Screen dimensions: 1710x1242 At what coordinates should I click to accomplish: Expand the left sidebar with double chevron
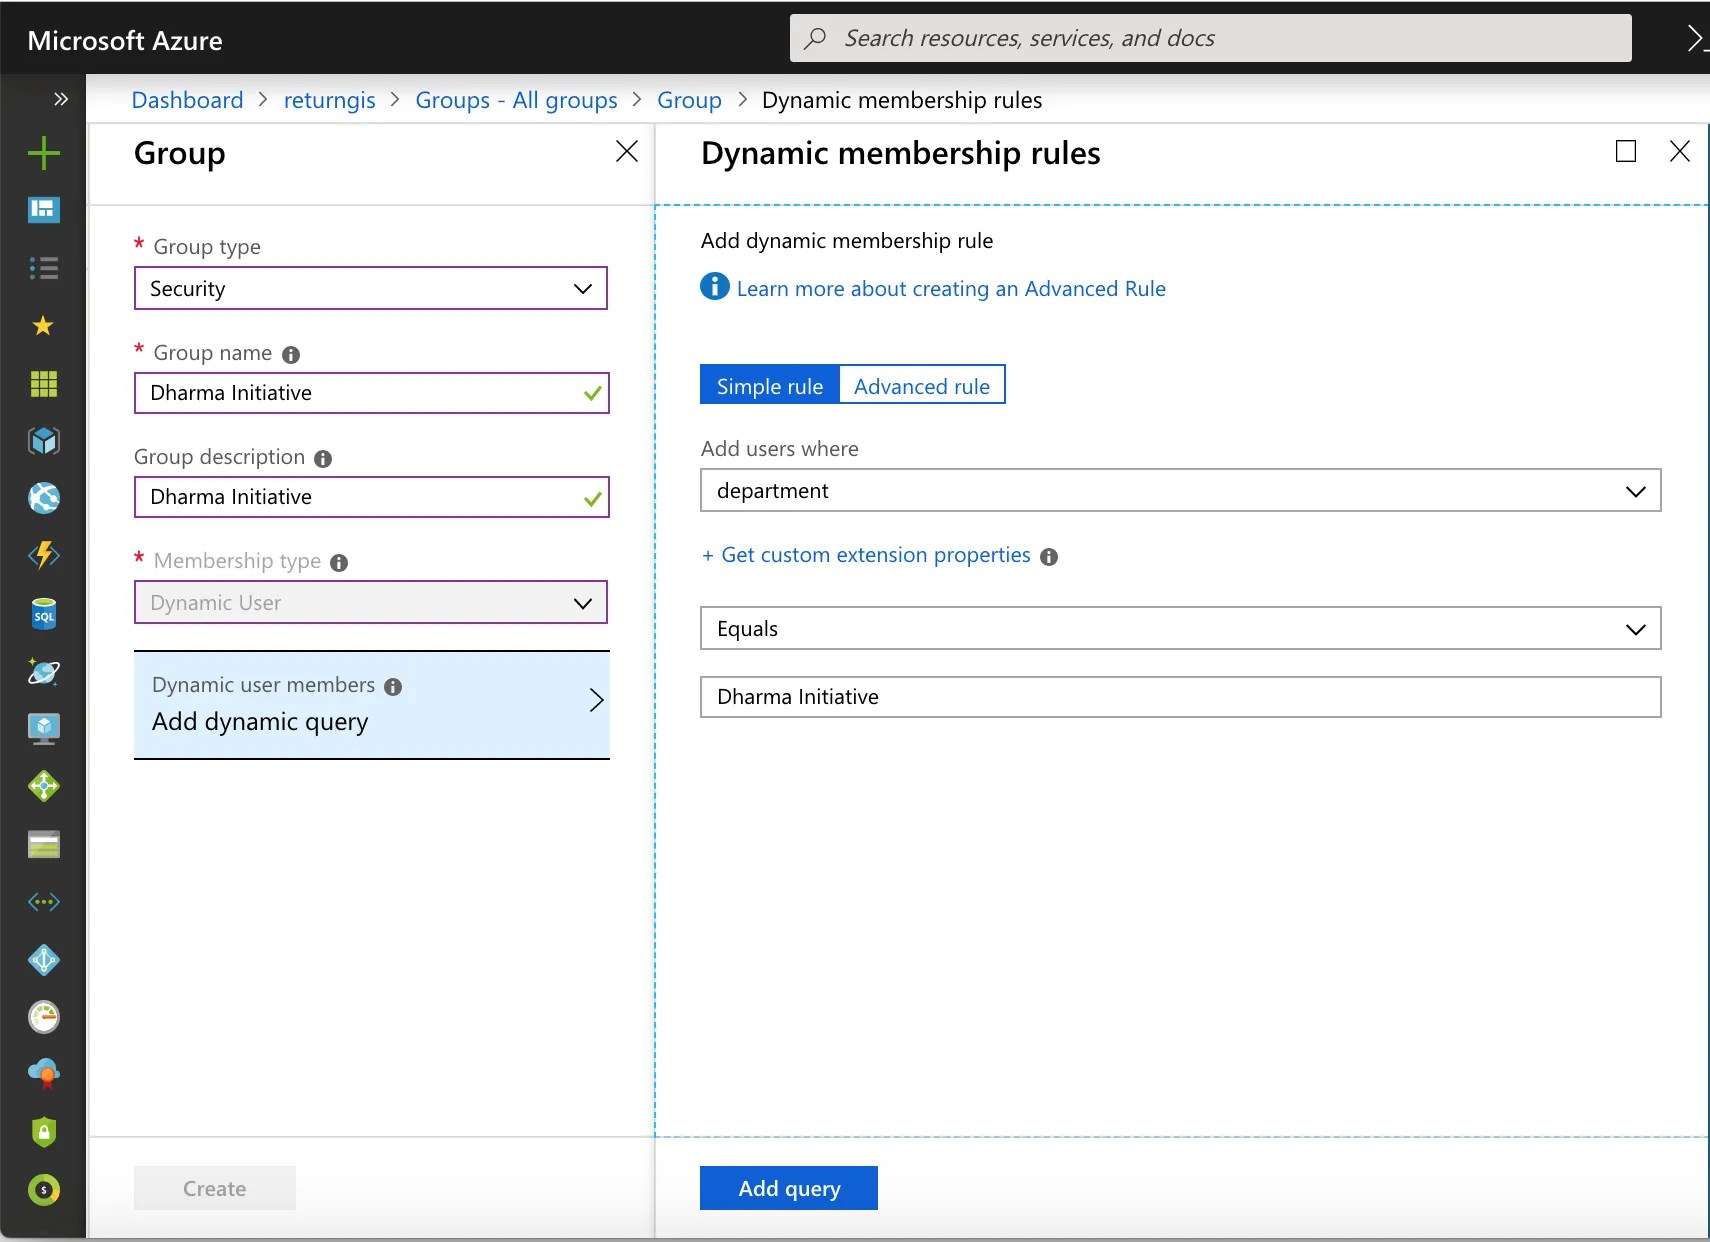(x=61, y=99)
